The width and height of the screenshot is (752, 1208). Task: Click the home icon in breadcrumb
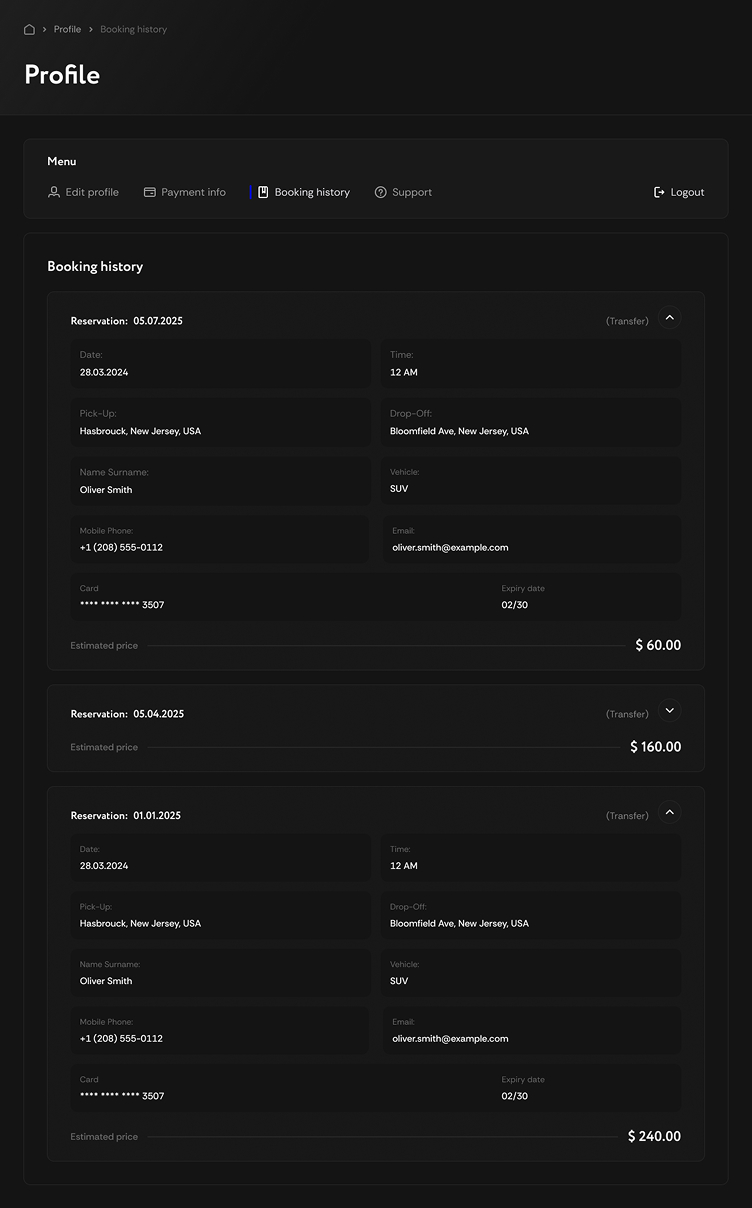coord(29,29)
